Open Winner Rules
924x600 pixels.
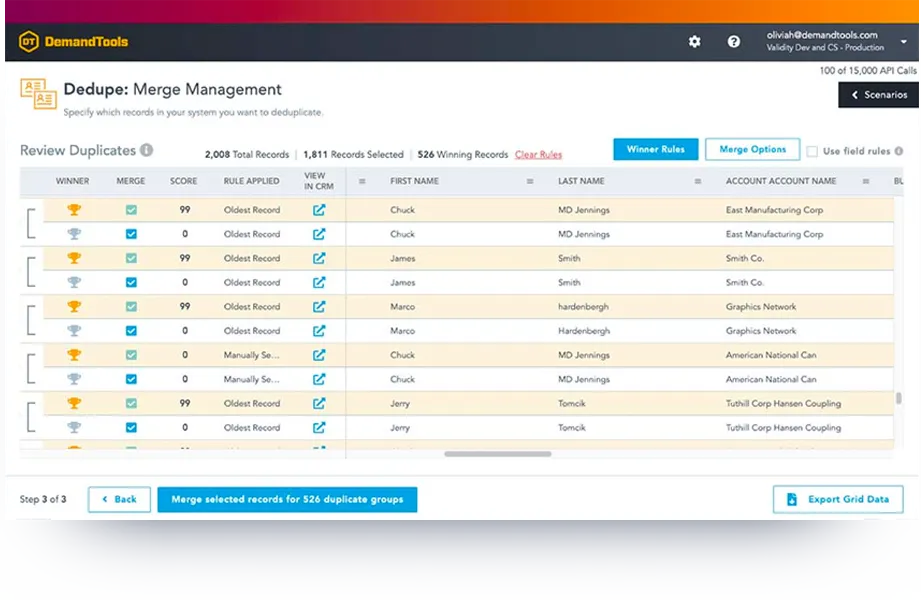pos(655,149)
